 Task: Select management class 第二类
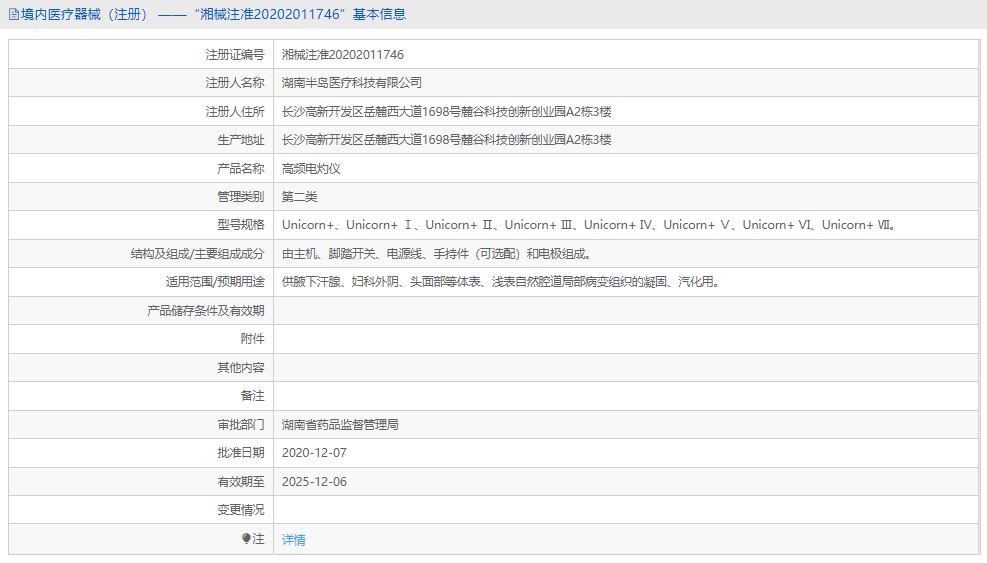299,197
